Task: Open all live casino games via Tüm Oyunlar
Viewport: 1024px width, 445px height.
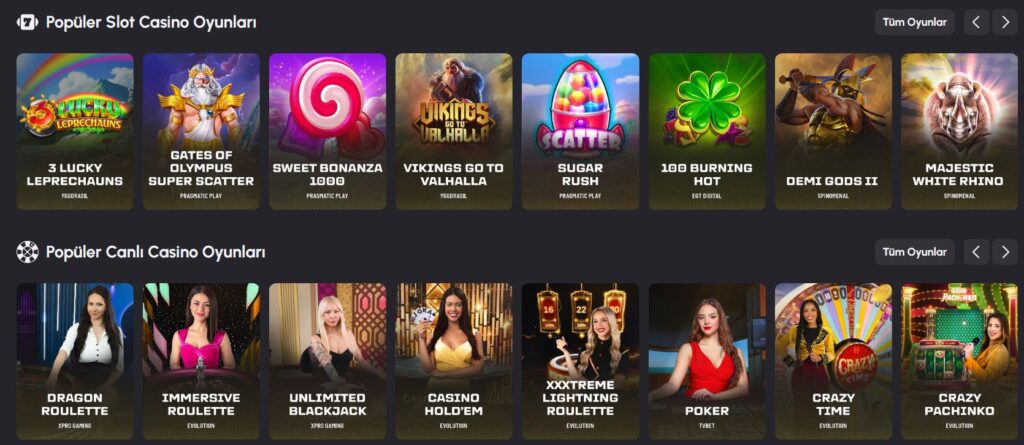Action: 914,252
